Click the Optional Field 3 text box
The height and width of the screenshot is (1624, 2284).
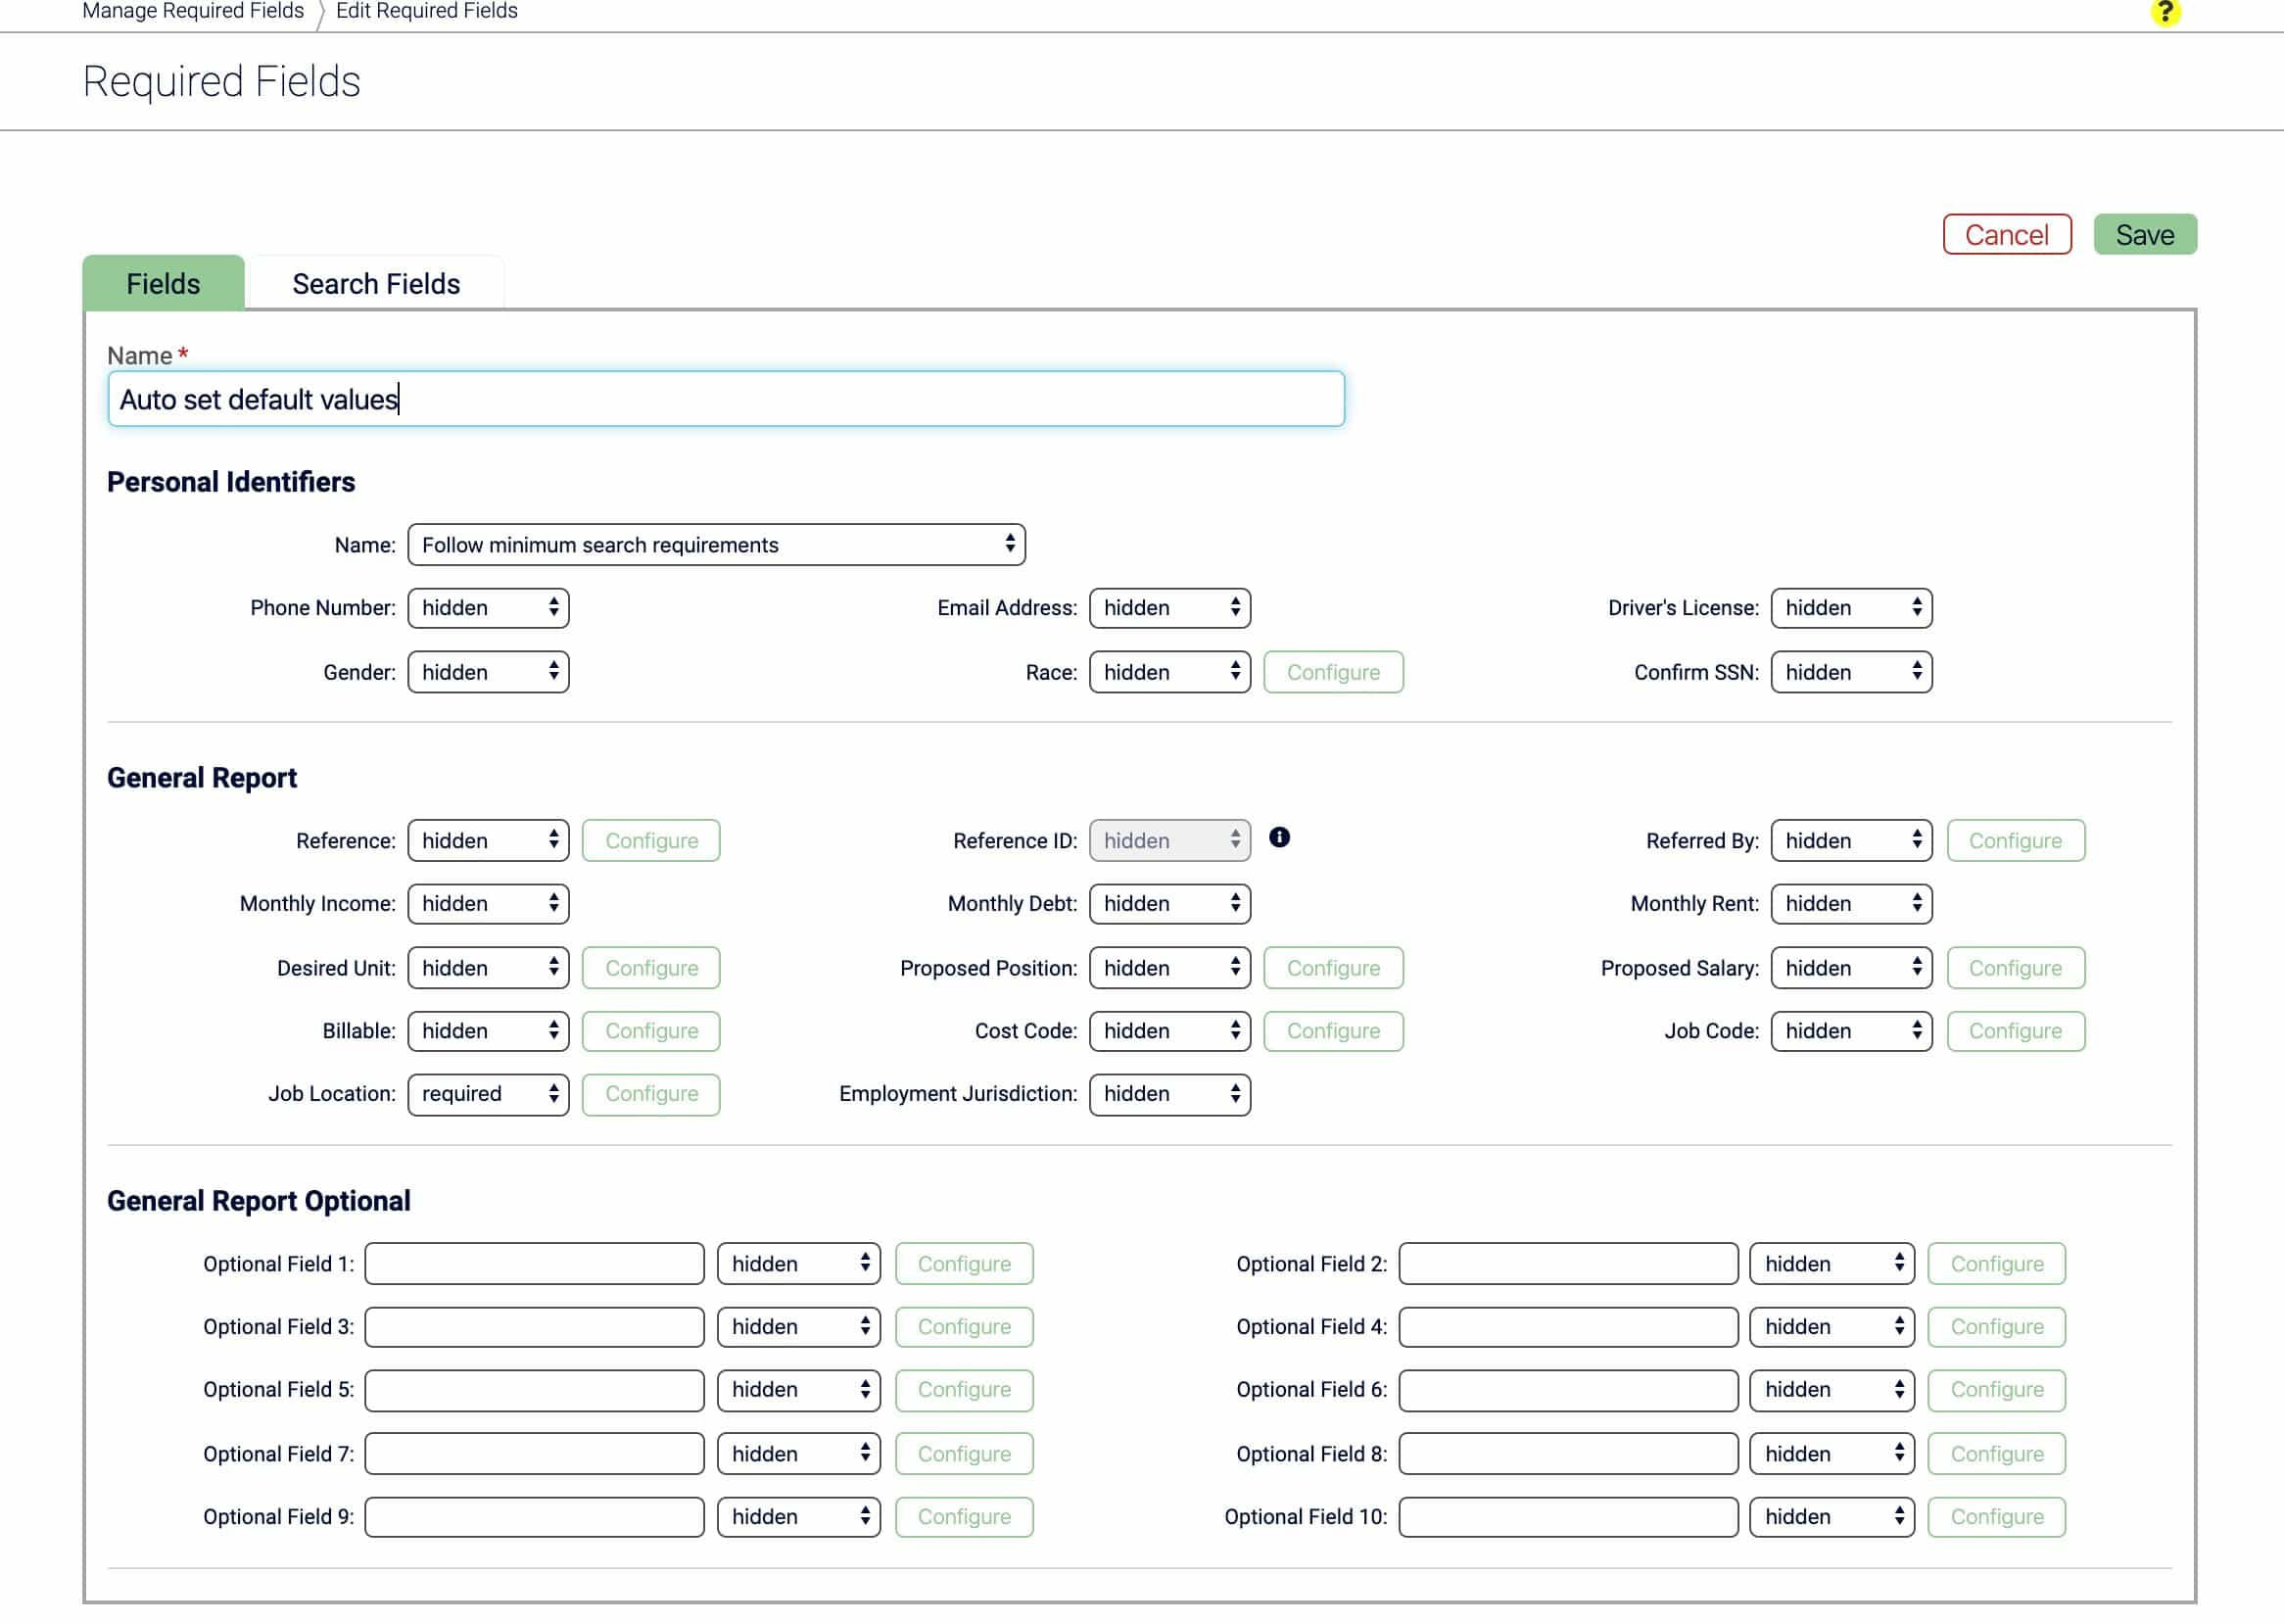click(x=534, y=1326)
